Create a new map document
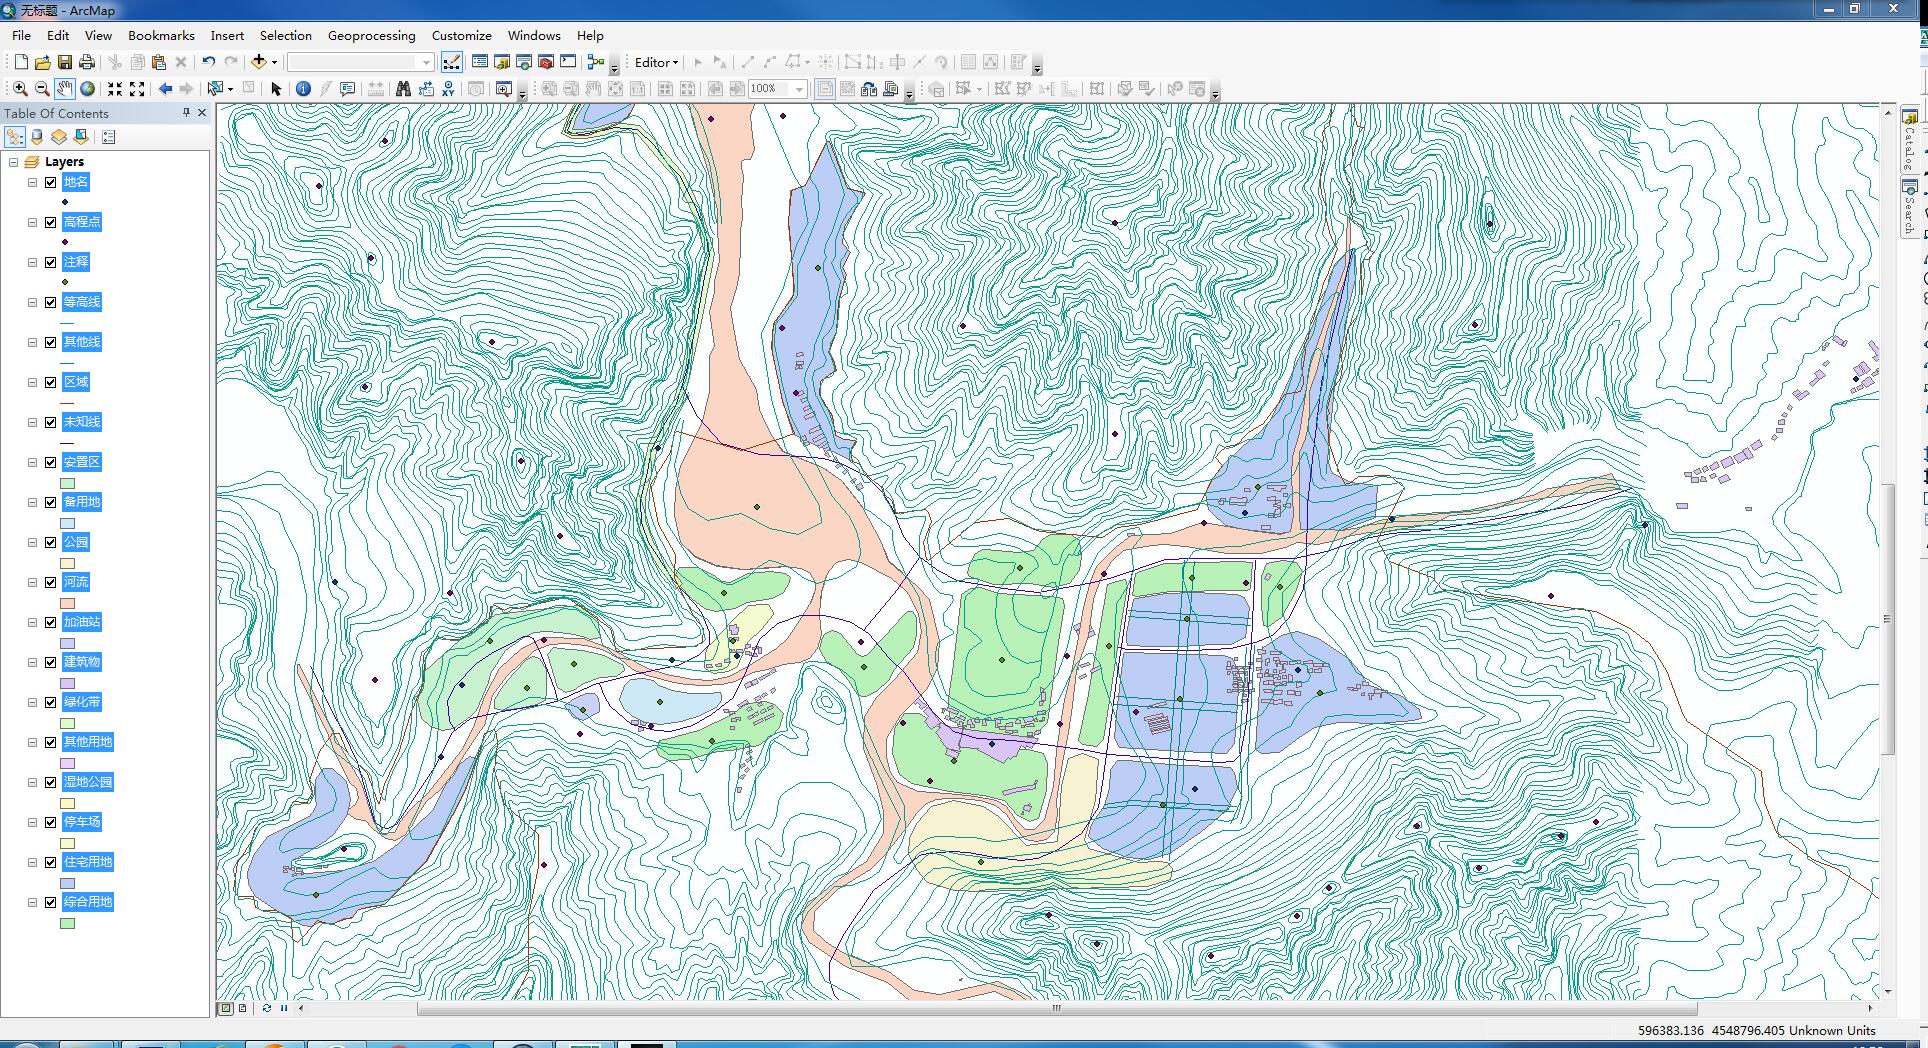The width and height of the screenshot is (1928, 1048). (20, 62)
